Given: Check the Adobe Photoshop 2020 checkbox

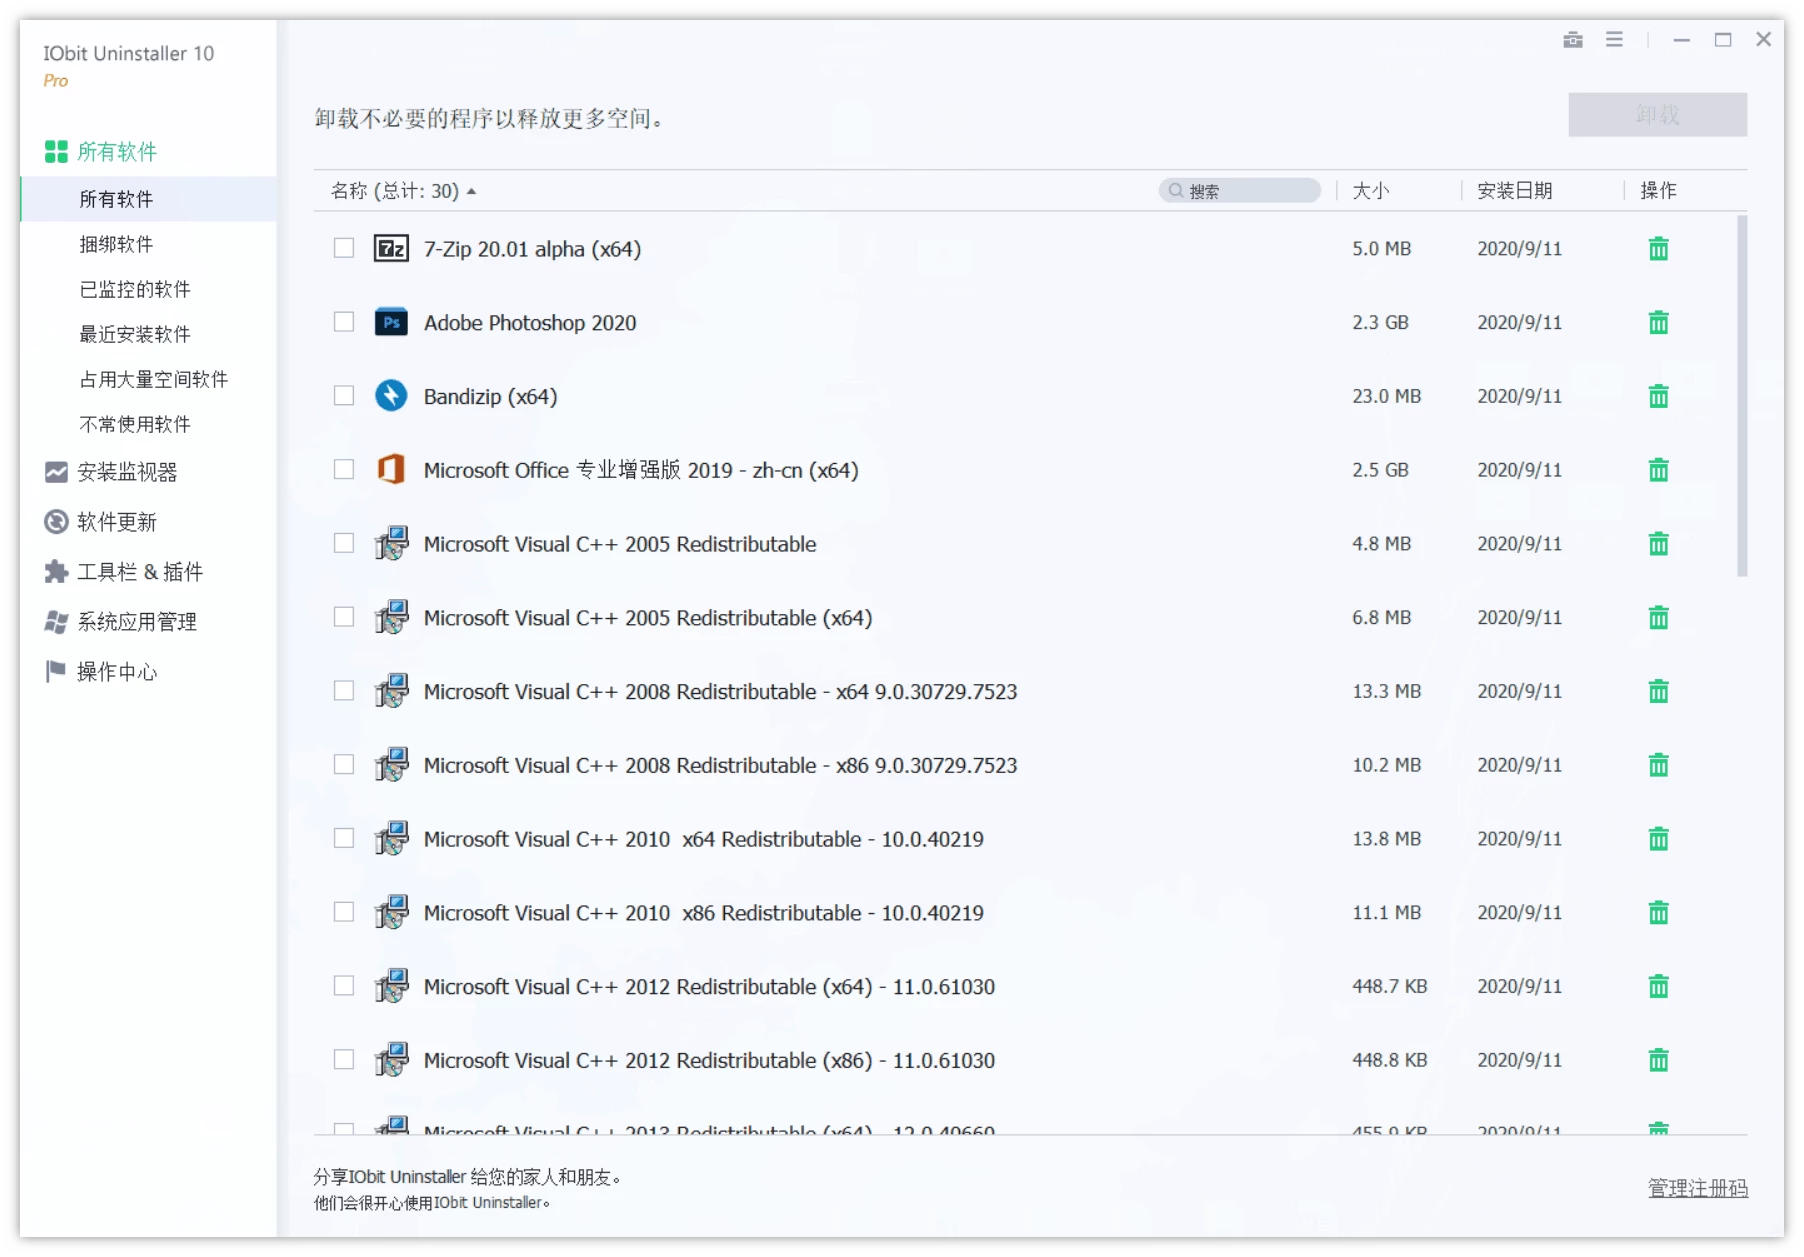Looking at the screenshot, I should point(343,322).
